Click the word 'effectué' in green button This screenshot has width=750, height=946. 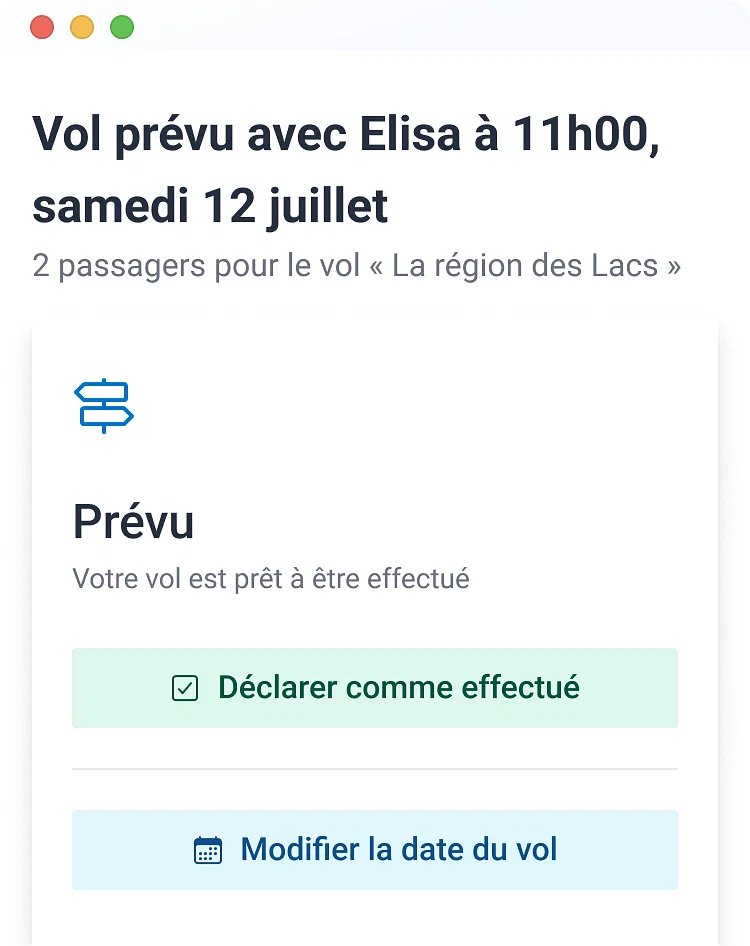click(x=520, y=688)
